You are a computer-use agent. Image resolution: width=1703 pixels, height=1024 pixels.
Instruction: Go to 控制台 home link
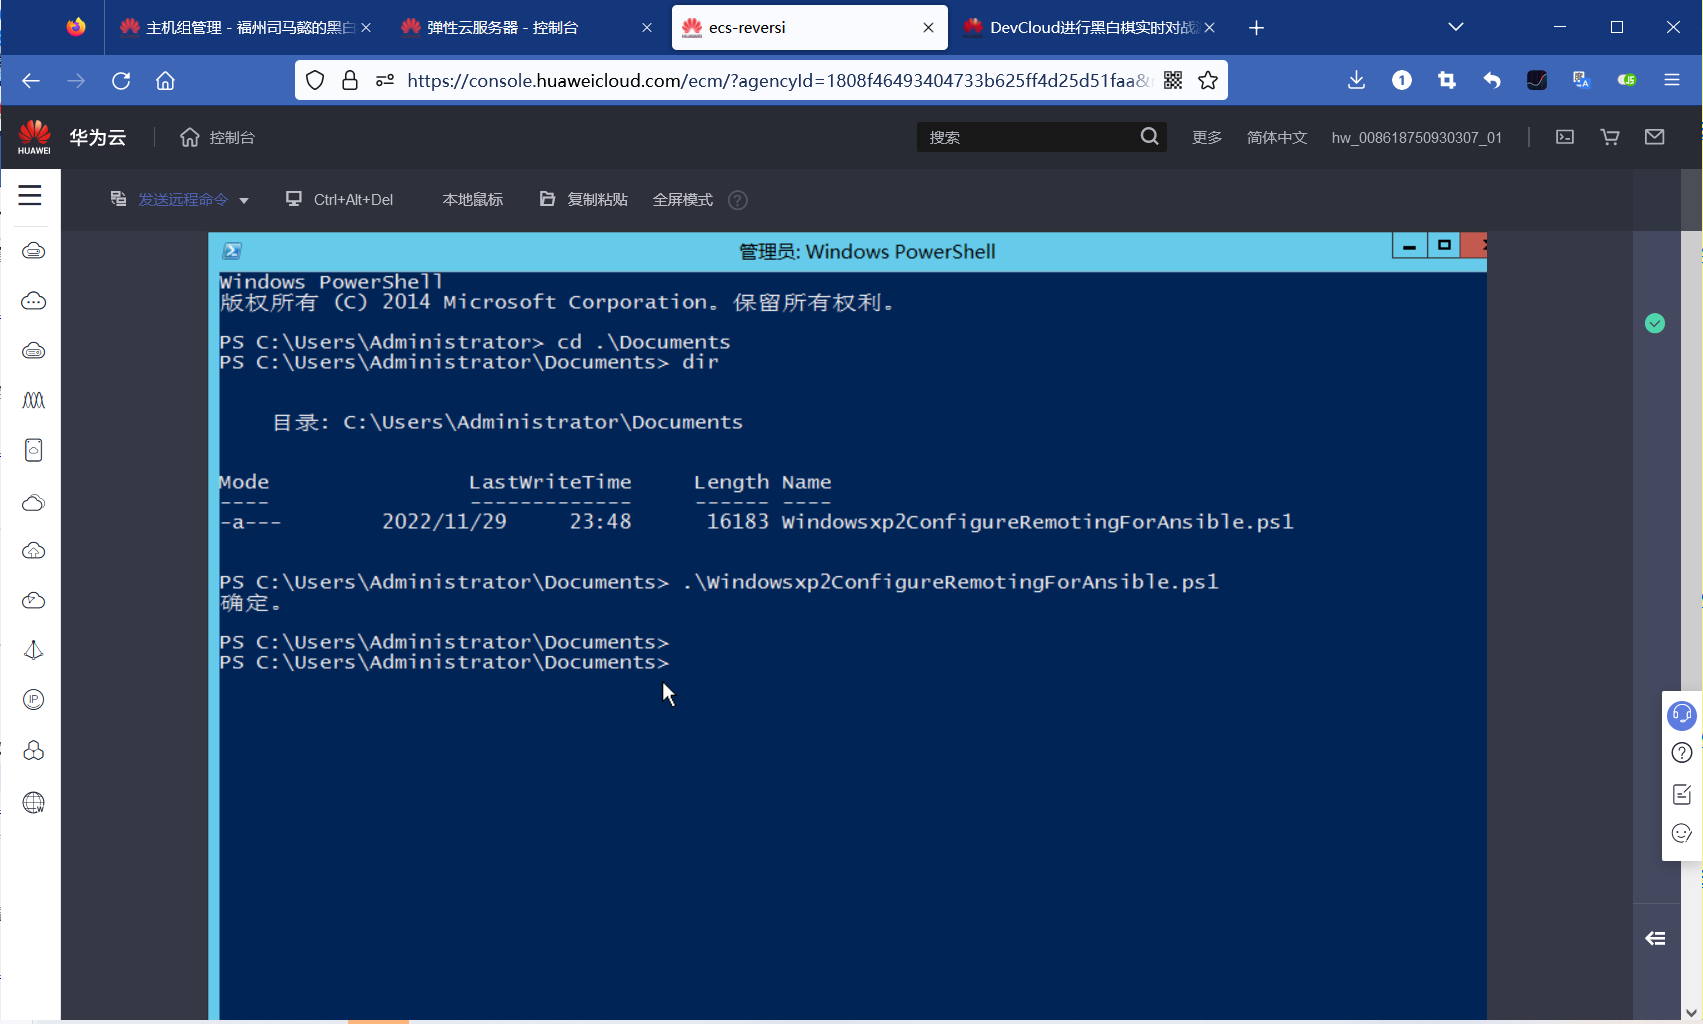pos(217,137)
